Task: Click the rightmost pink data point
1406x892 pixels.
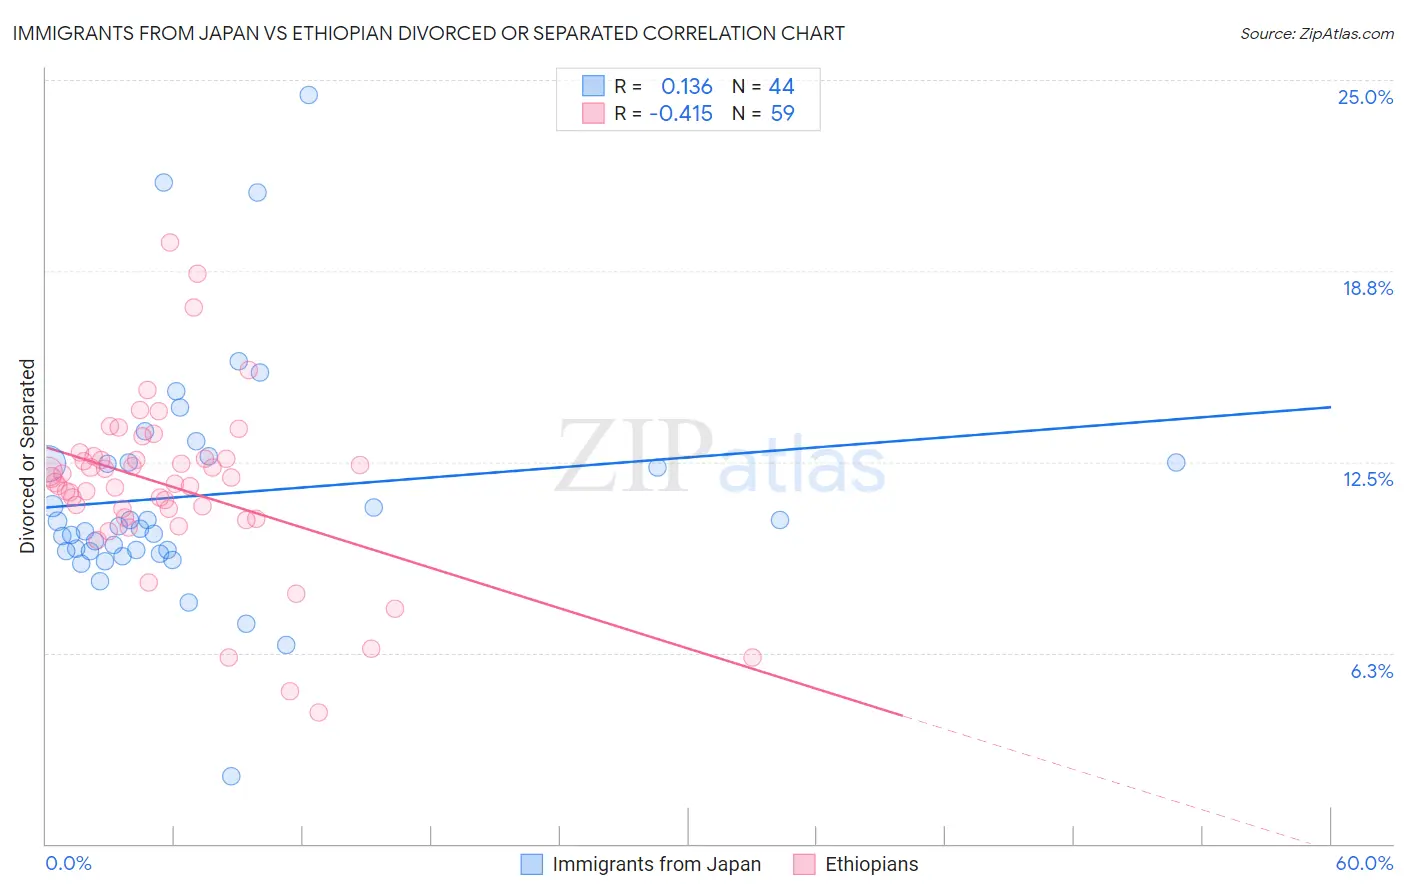Action: 753,657
